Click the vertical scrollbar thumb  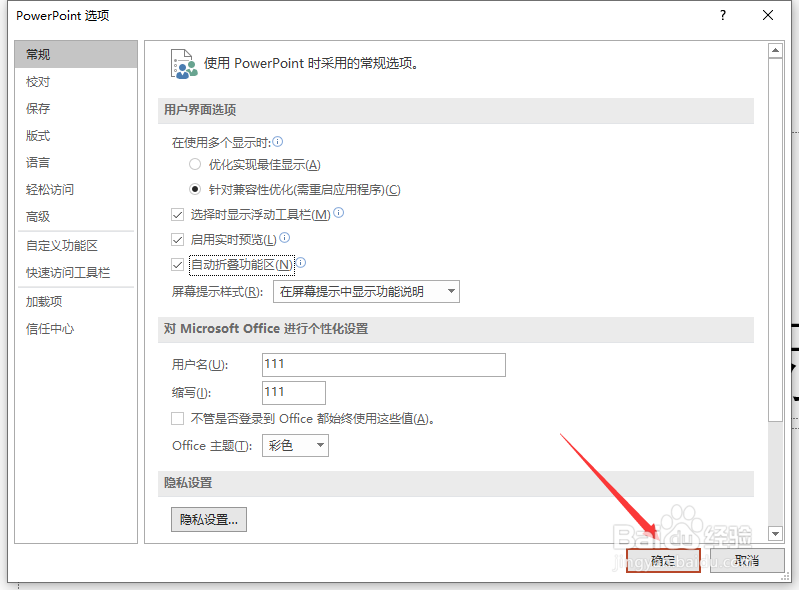click(x=776, y=240)
